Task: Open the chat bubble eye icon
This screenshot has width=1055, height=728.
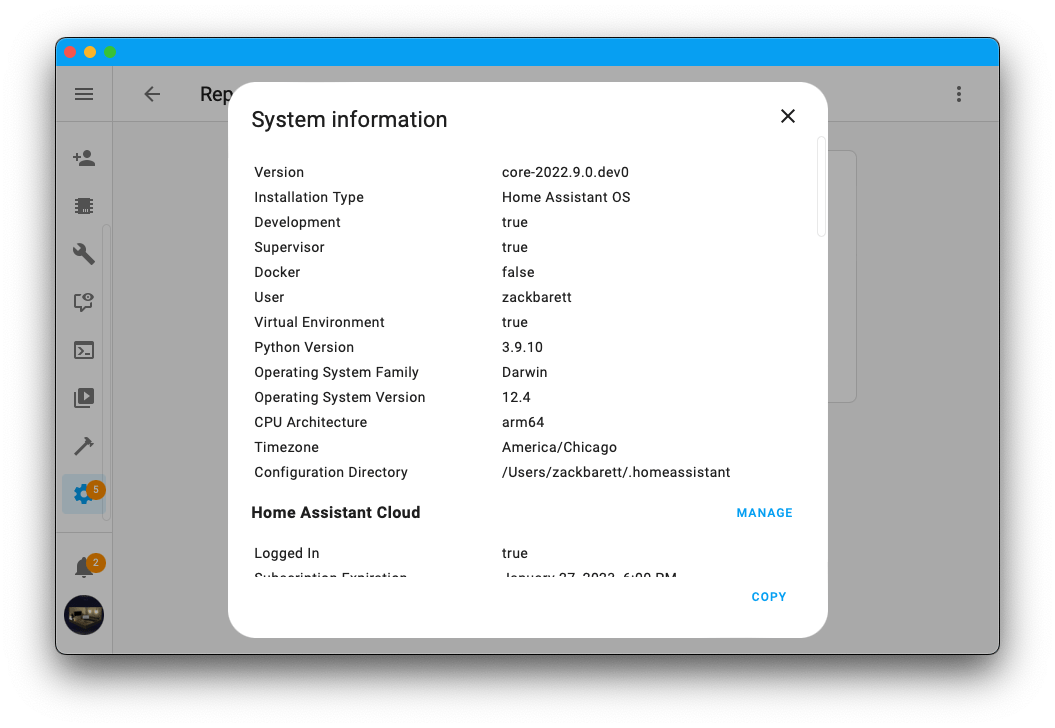Action: tap(84, 302)
